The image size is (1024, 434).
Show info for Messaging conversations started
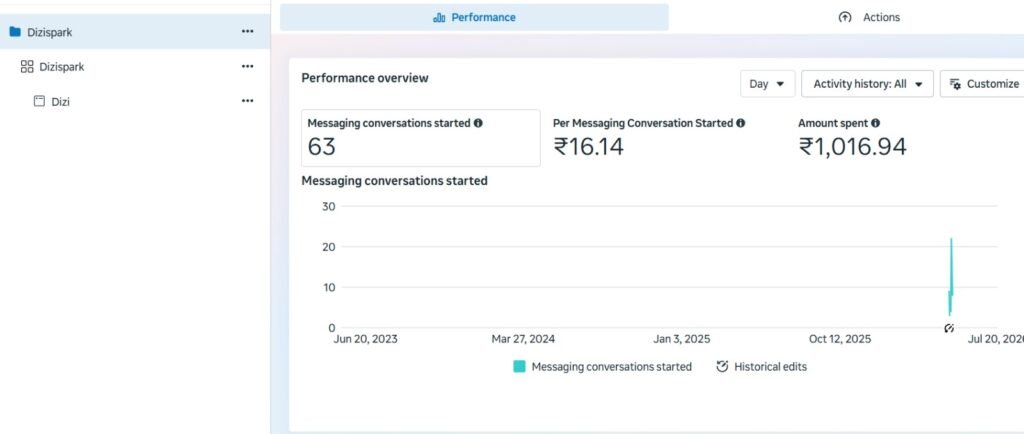pos(478,123)
